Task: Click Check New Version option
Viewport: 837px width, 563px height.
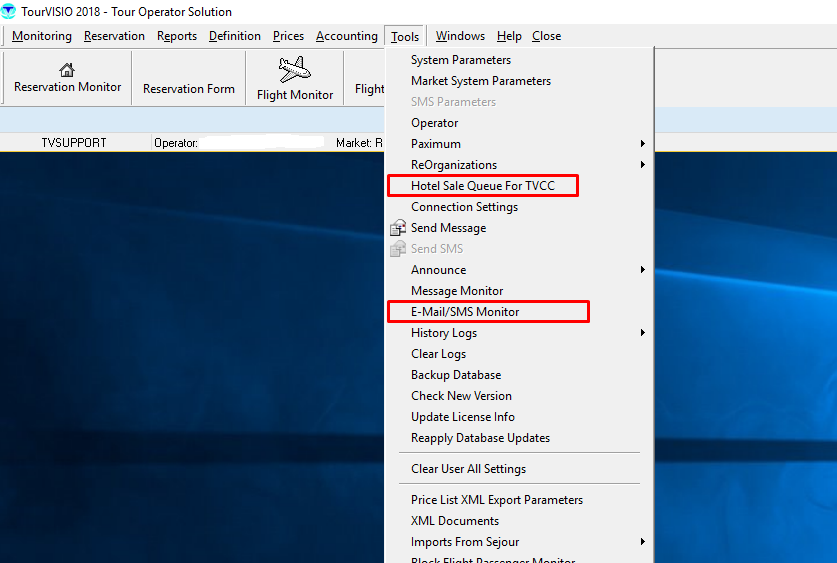Action: coord(461,396)
